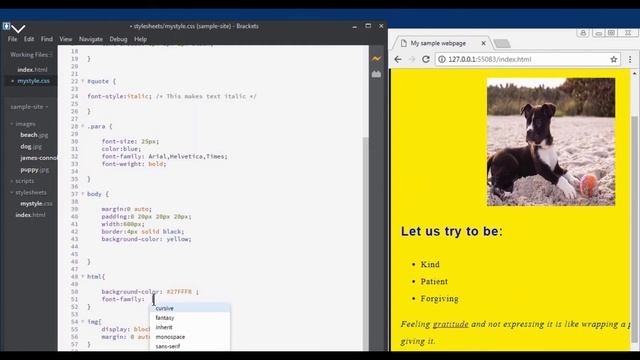Open dog.jpg in file tree
The width and height of the screenshot is (640, 360).
tap(31, 147)
